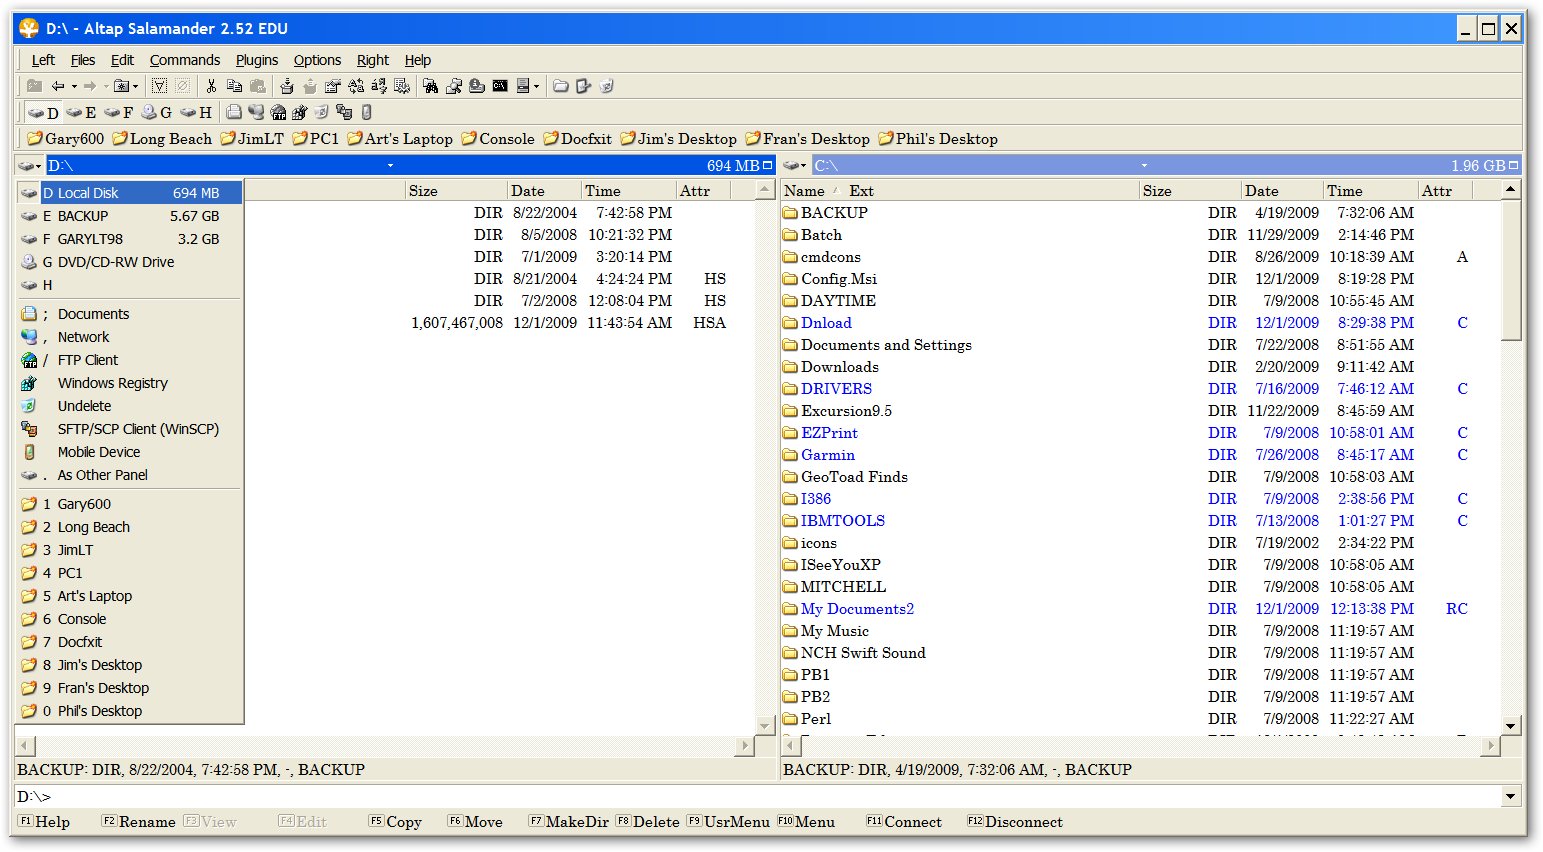
Task: Click the F7 MakeDir button
Action: point(568,822)
